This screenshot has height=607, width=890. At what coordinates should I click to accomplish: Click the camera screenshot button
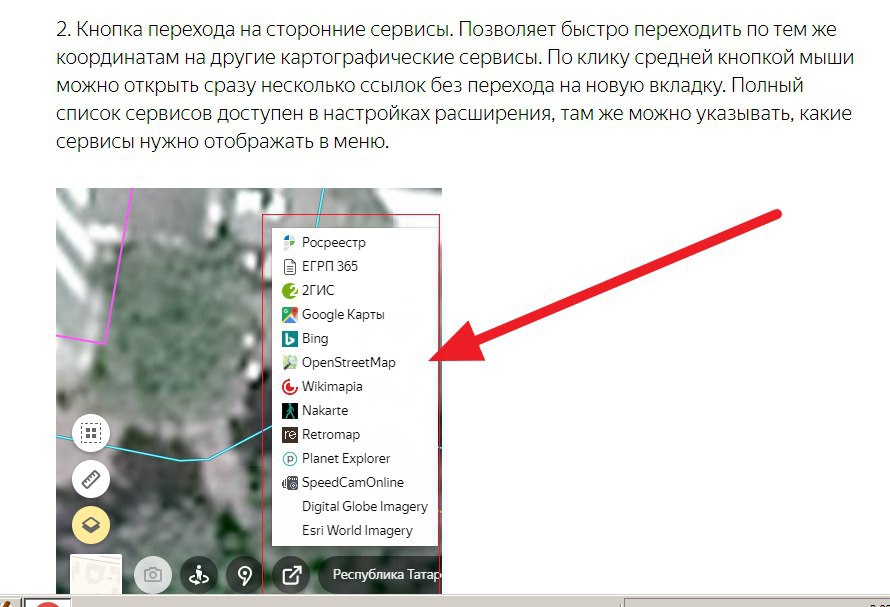tap(153, 575)
